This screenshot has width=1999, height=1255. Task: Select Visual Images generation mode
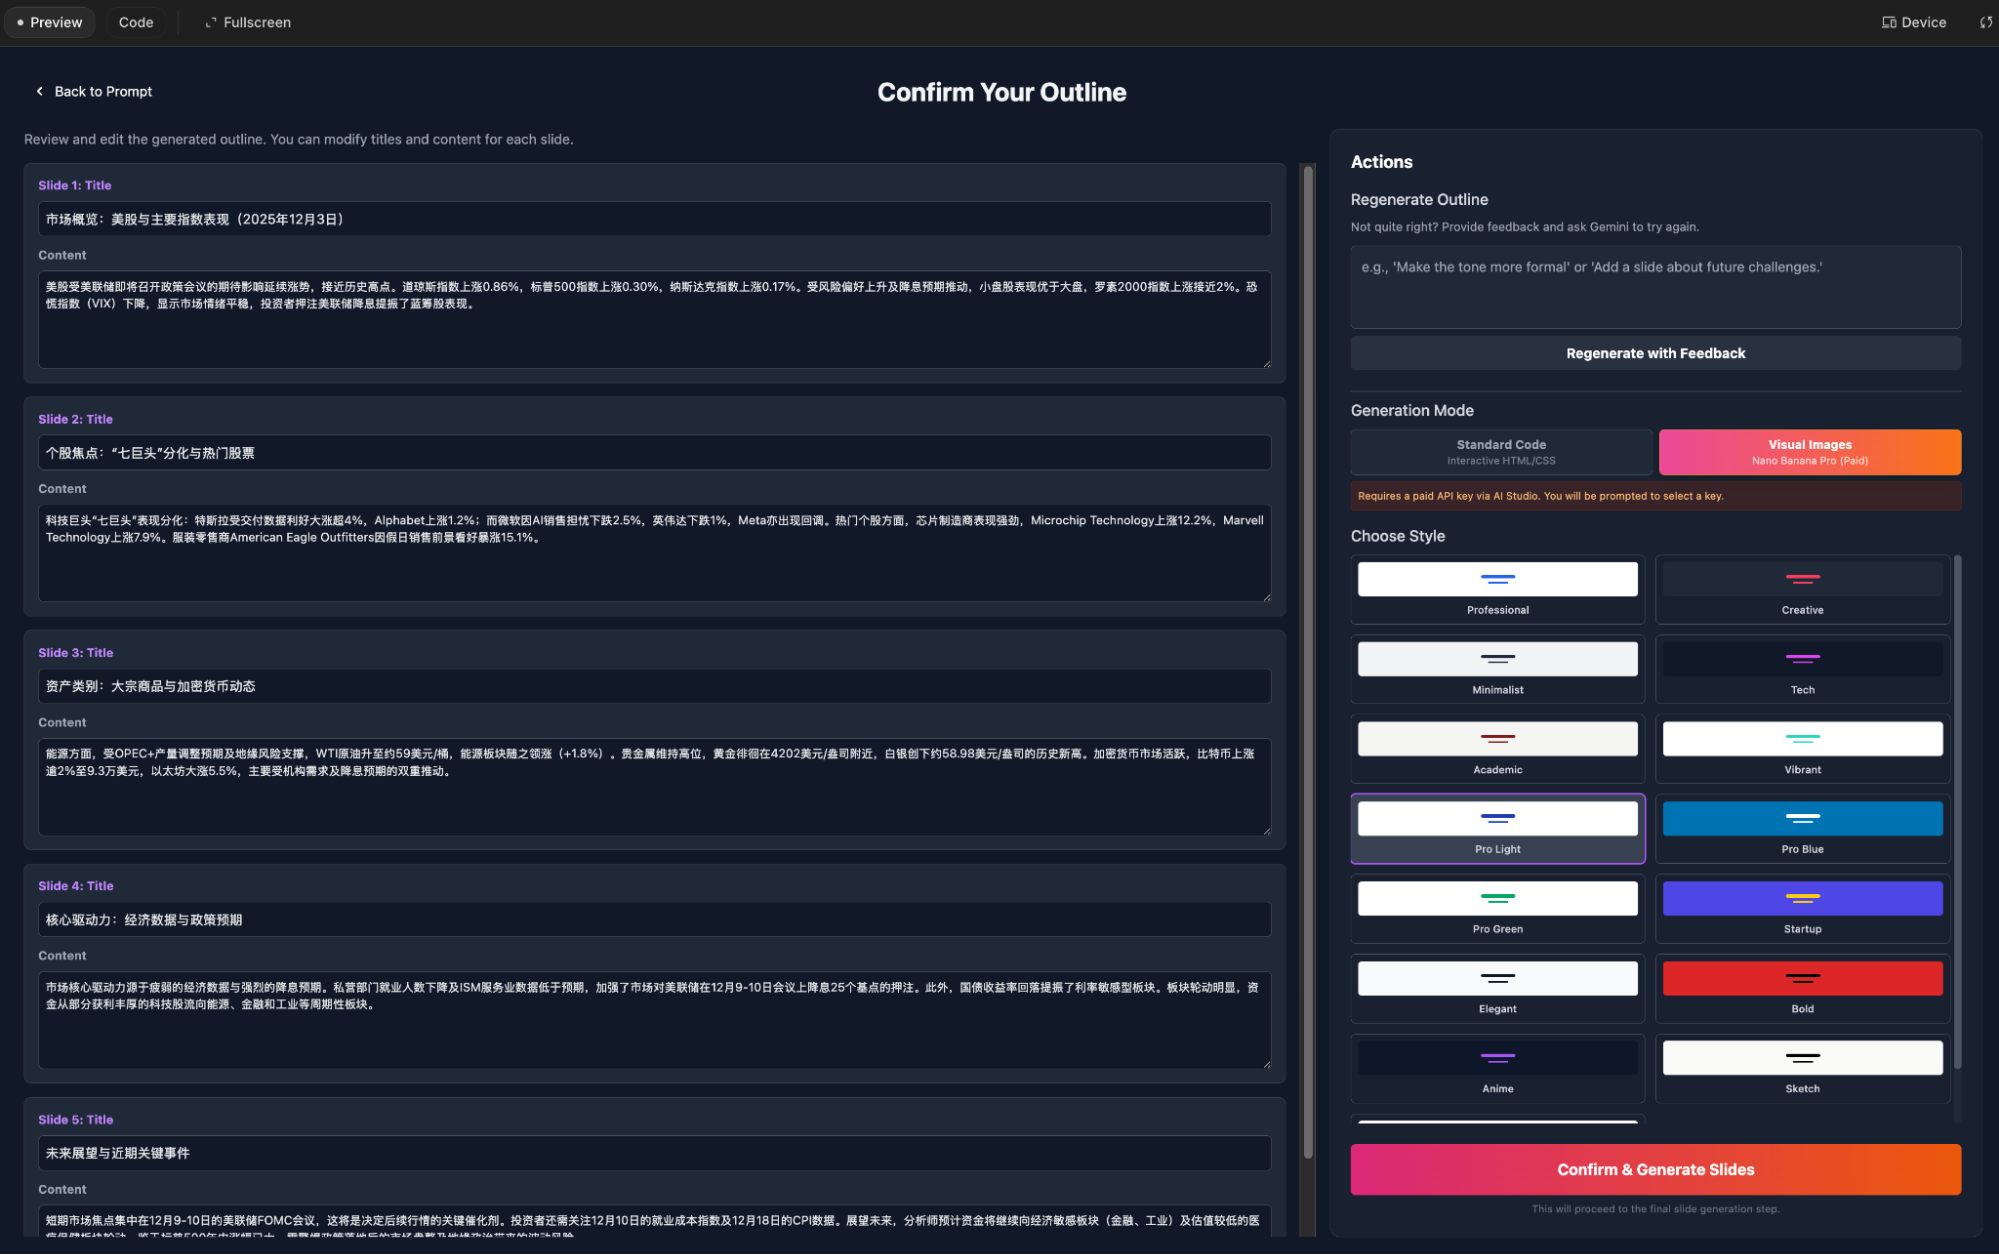tap(1808, 452)
